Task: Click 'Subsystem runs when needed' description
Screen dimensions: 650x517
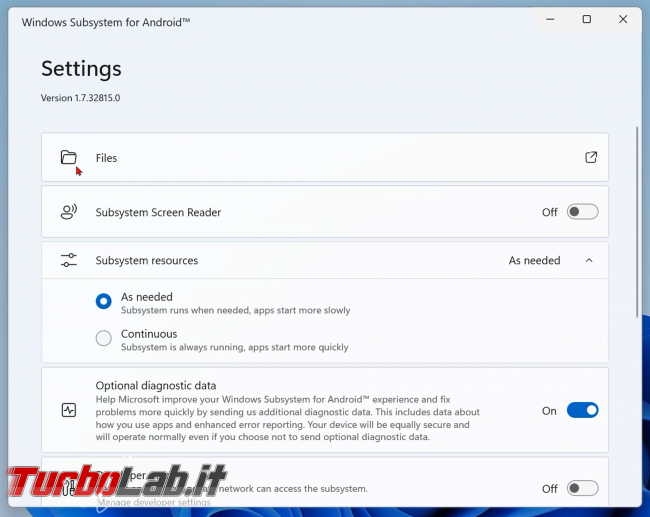Action: (x=235, y=310)
